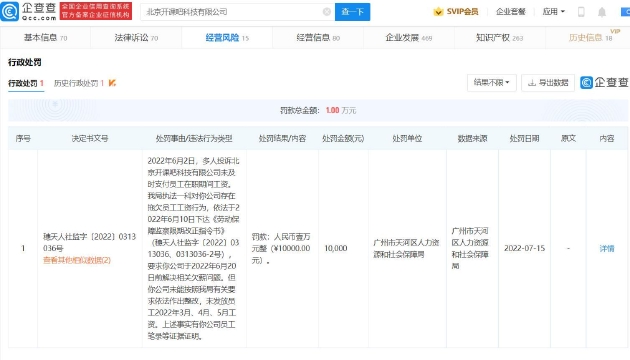Click the 处罚金额(元) column header
This screenshot has width=630, height=360.
click(343, 138)
